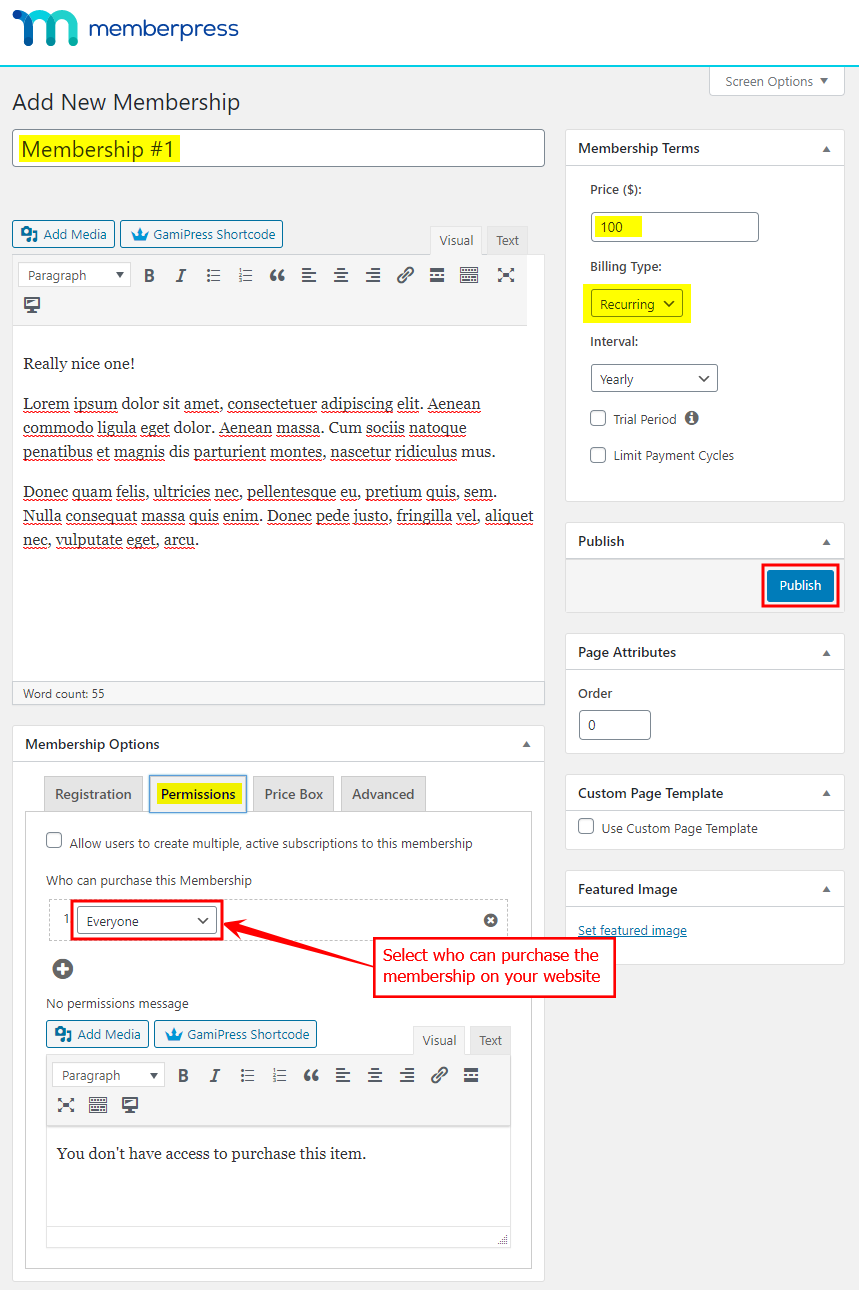Switch main editor to Visual tab
The height and width of the screenshot is (1290, 859).
point(456,240)
